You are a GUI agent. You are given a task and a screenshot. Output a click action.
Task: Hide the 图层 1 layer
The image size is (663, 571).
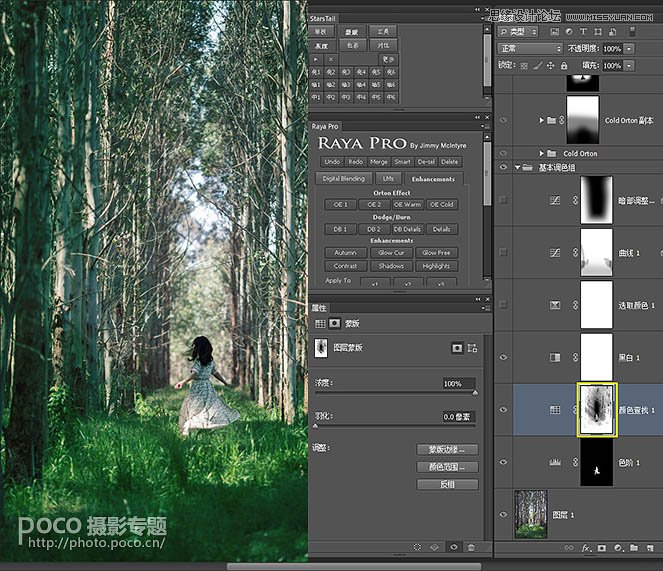pyautogui.click(x=503, y=515)
